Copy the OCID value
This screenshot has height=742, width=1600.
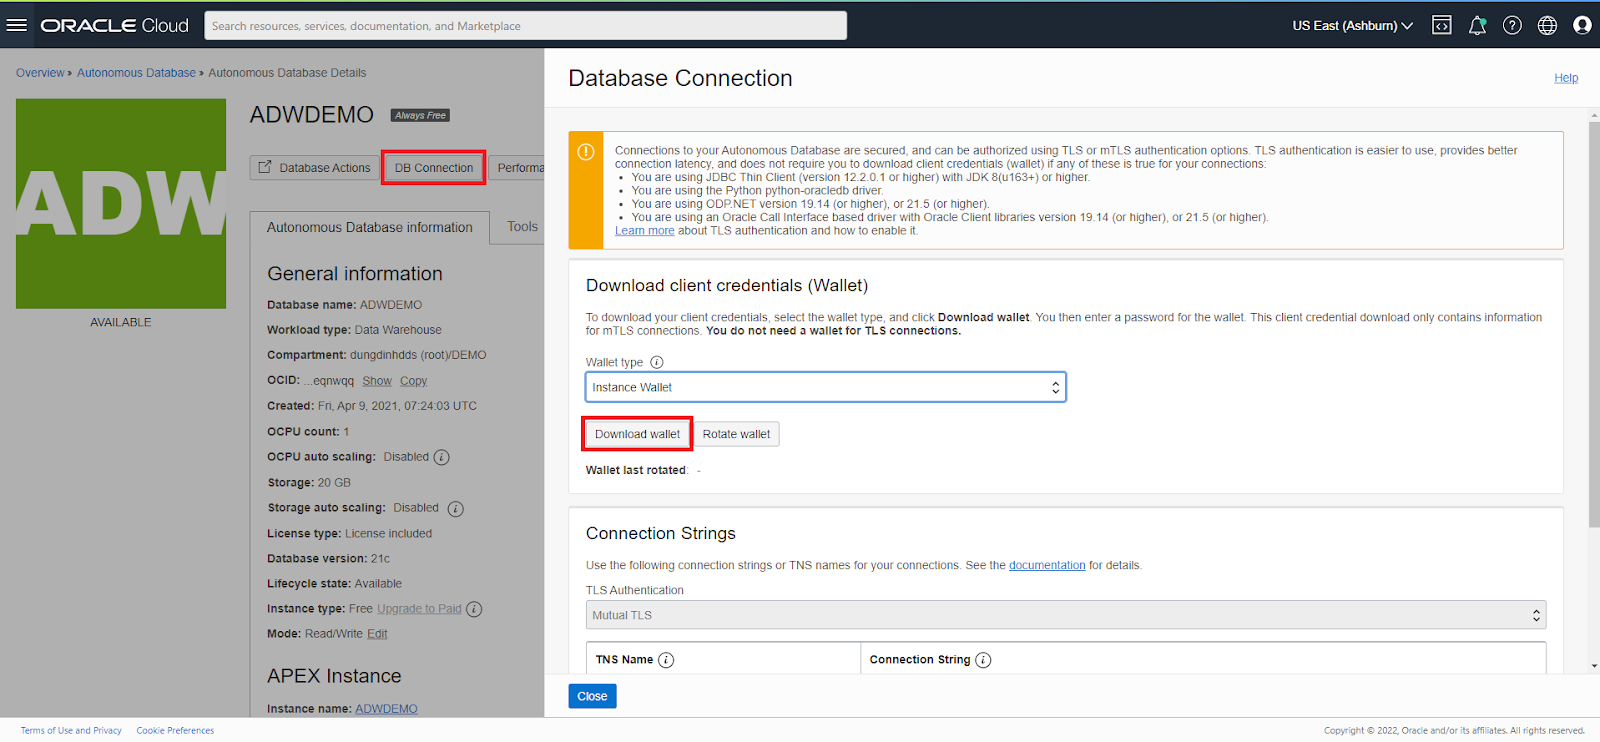pos(413,381)
